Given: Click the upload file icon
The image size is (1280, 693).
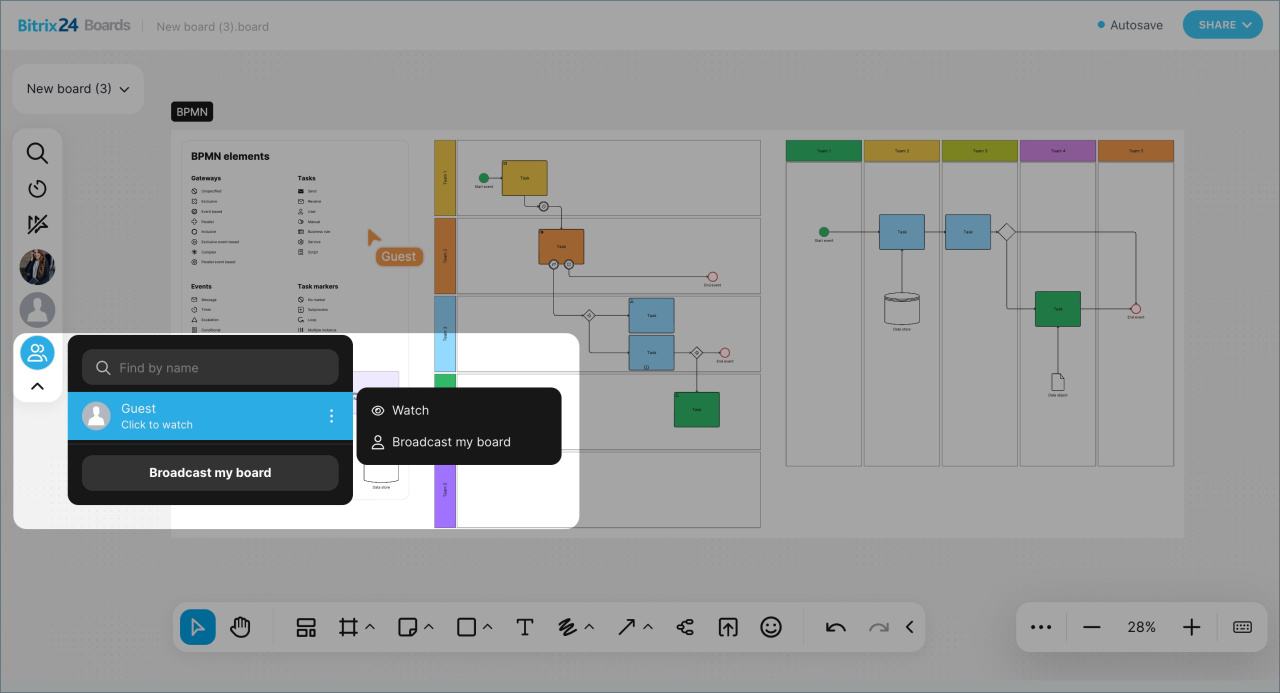Looking at the screenshot, I should [728, 627].
